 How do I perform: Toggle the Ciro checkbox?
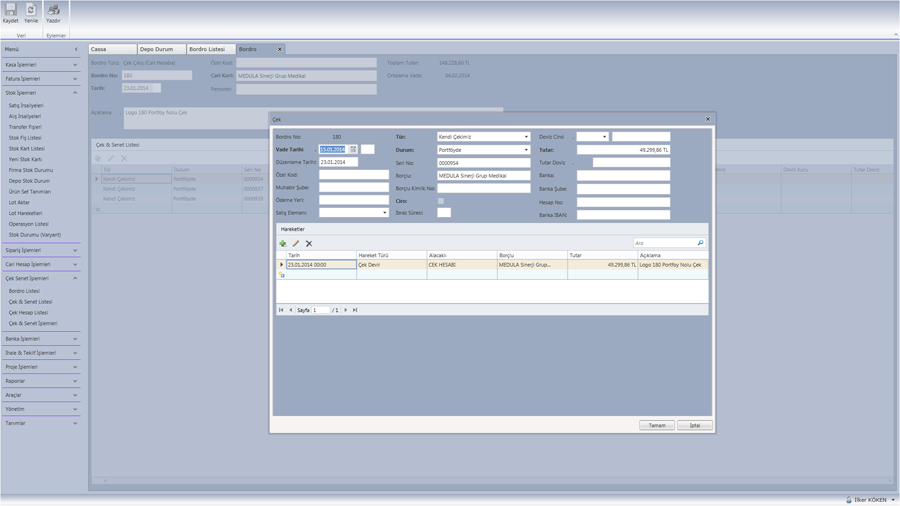coord(441,201)
